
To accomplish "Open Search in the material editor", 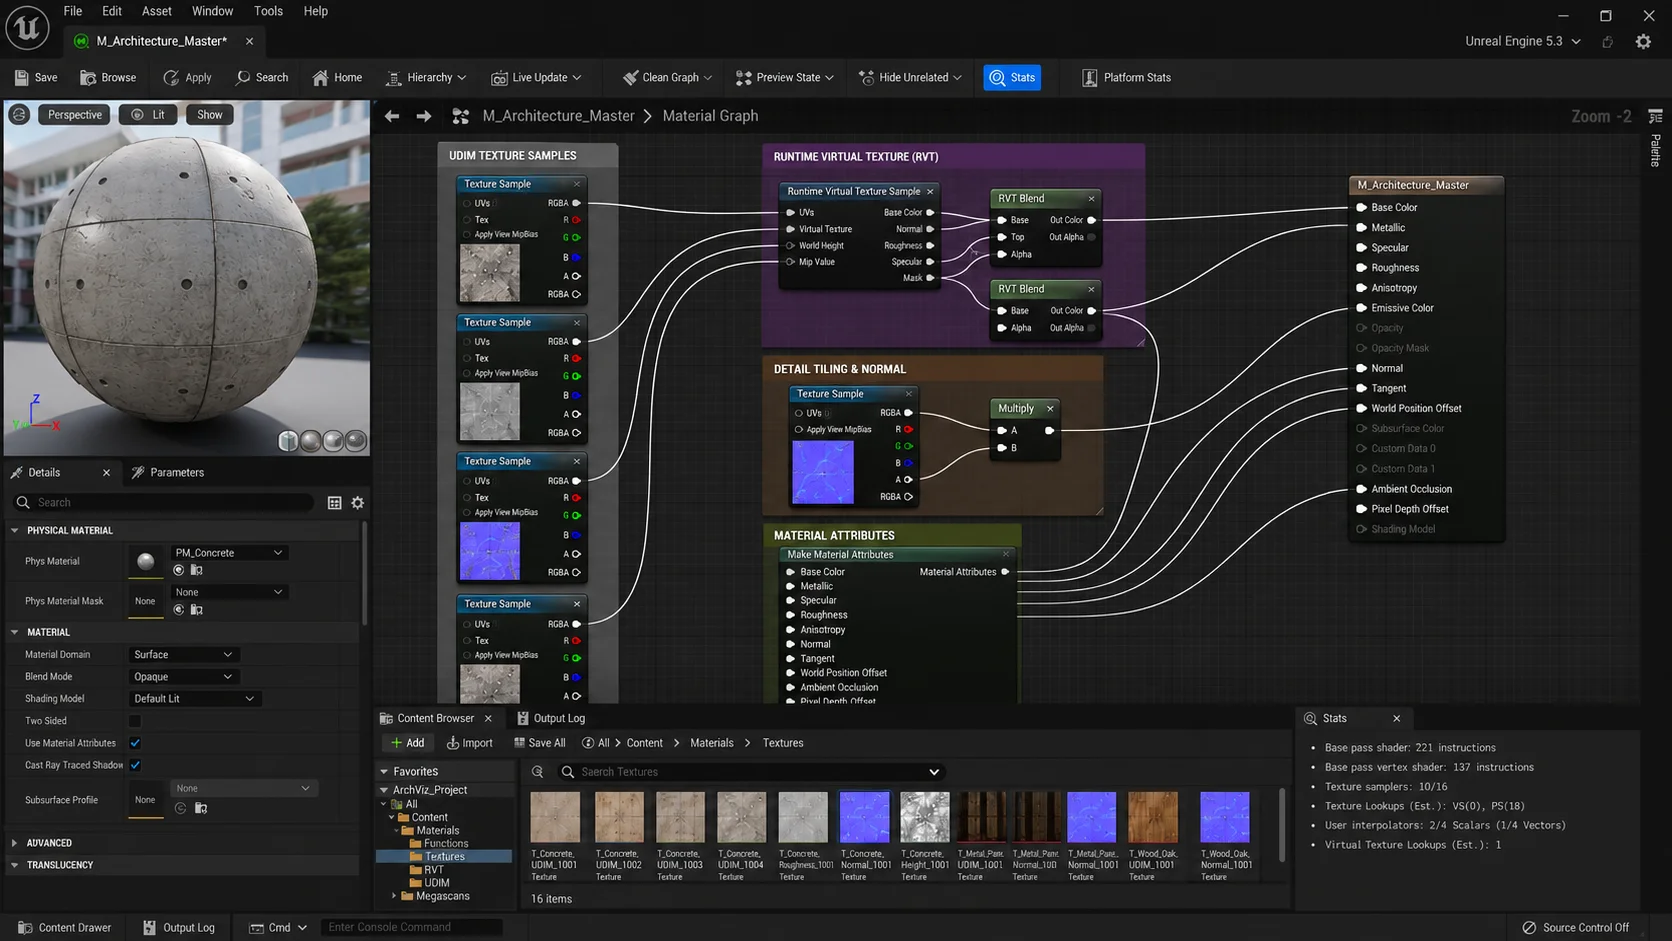I will 262,77.
